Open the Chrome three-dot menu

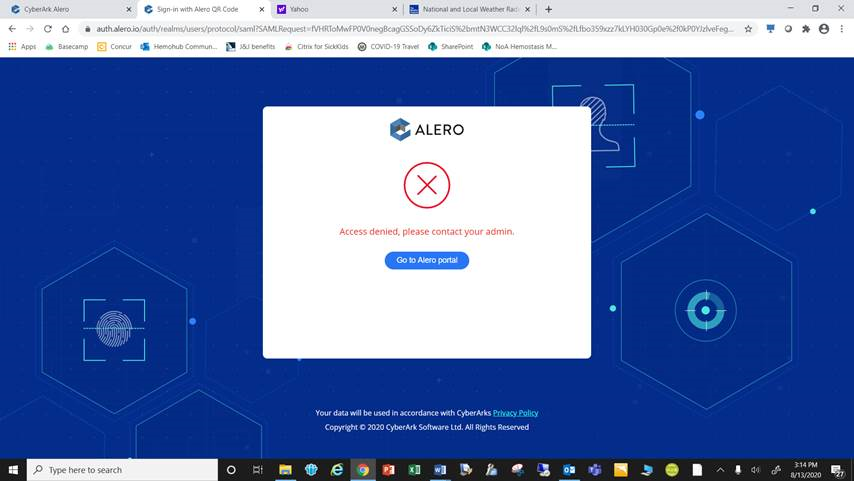(x=841, y=29)
